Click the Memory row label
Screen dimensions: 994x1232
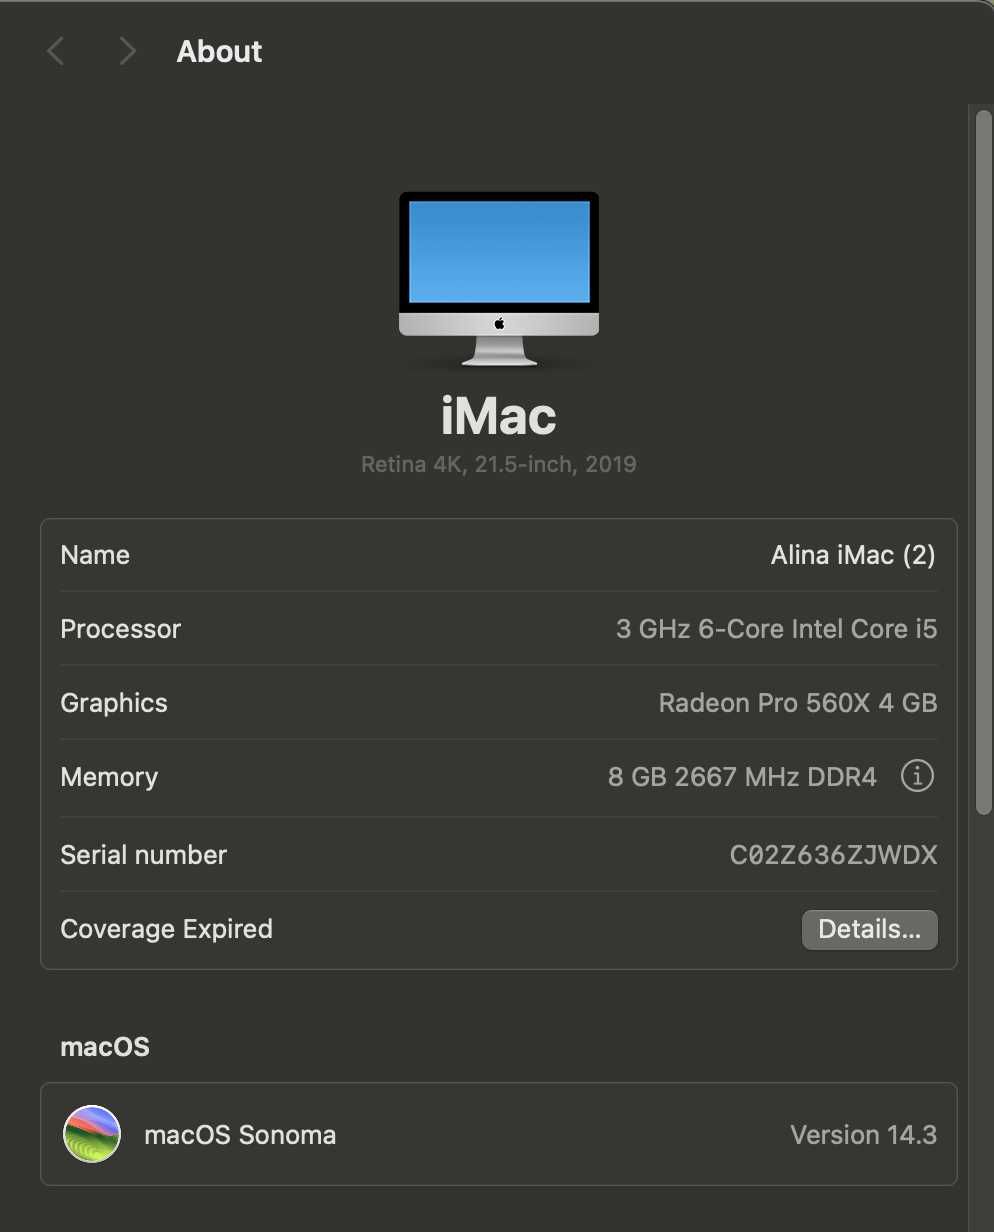tap(109, 777)
